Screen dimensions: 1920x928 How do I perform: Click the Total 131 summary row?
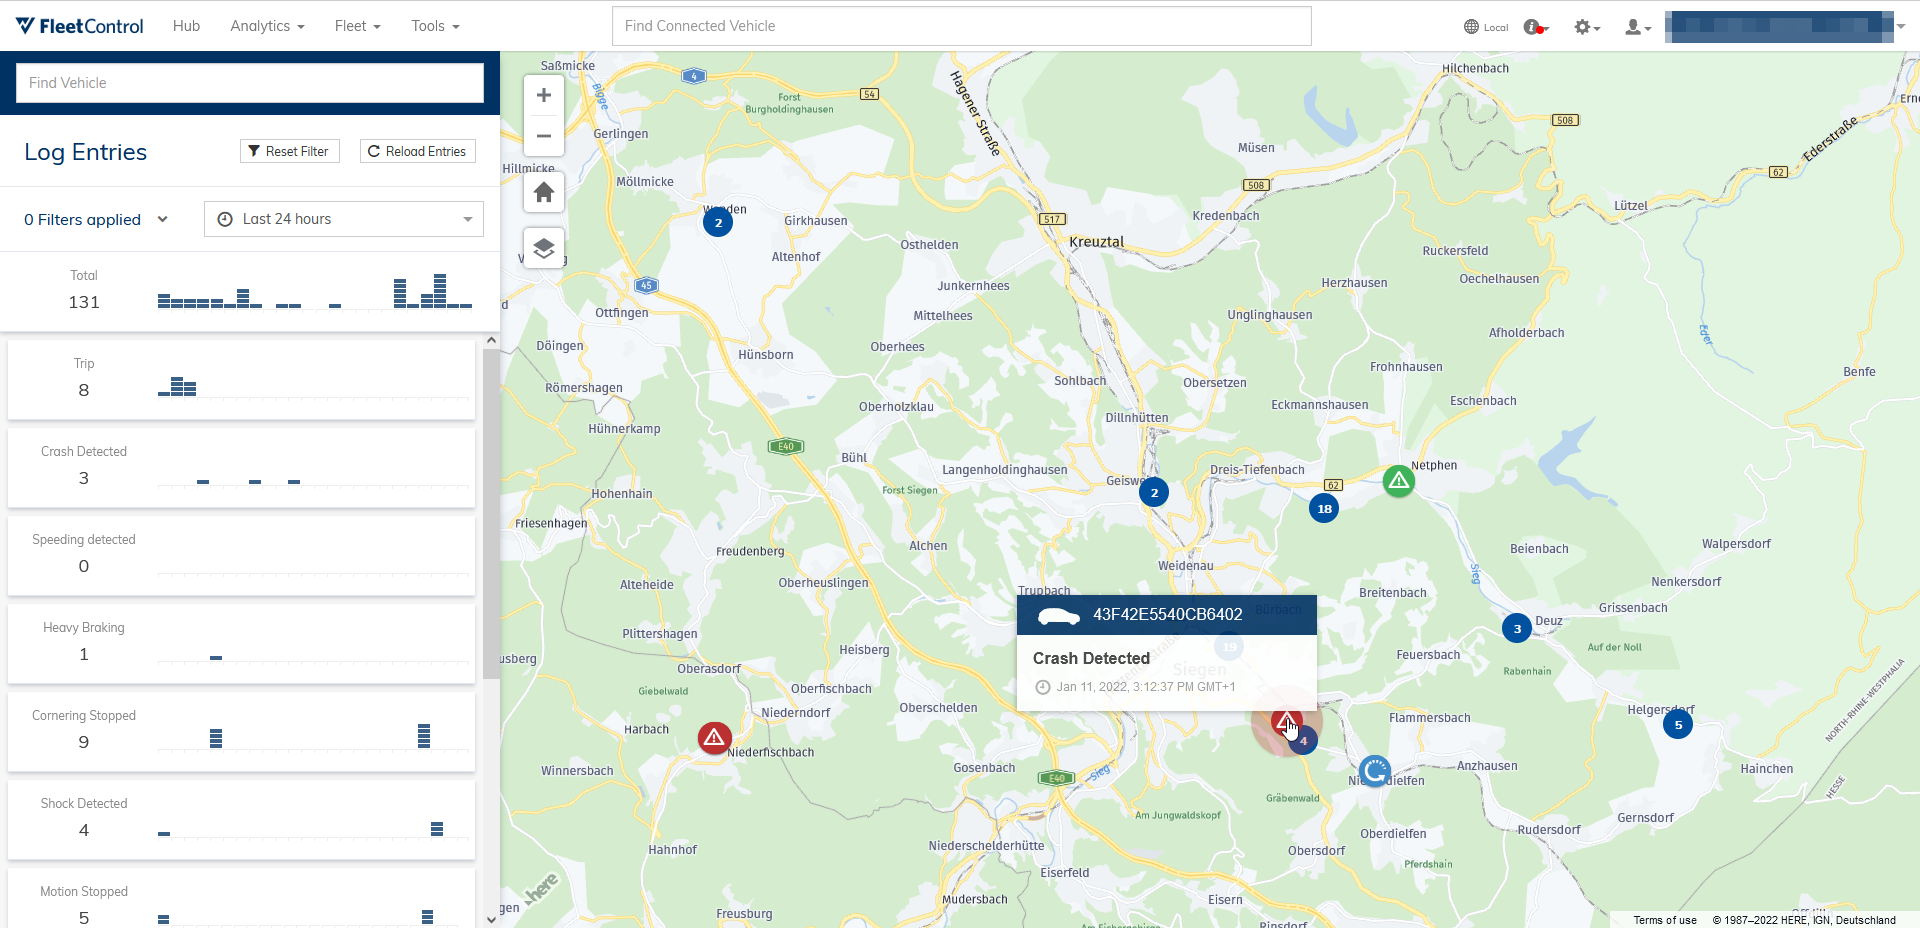point(250,291)
